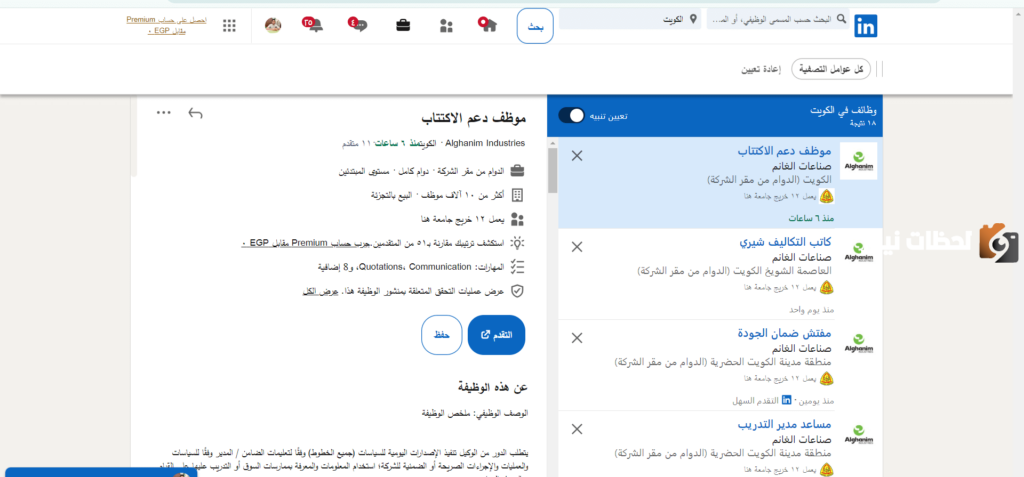This screenshot has width=1024, height=477.
Task: Click Alghanim logo on مساعد مدير التدريب card
Action: 858,435
